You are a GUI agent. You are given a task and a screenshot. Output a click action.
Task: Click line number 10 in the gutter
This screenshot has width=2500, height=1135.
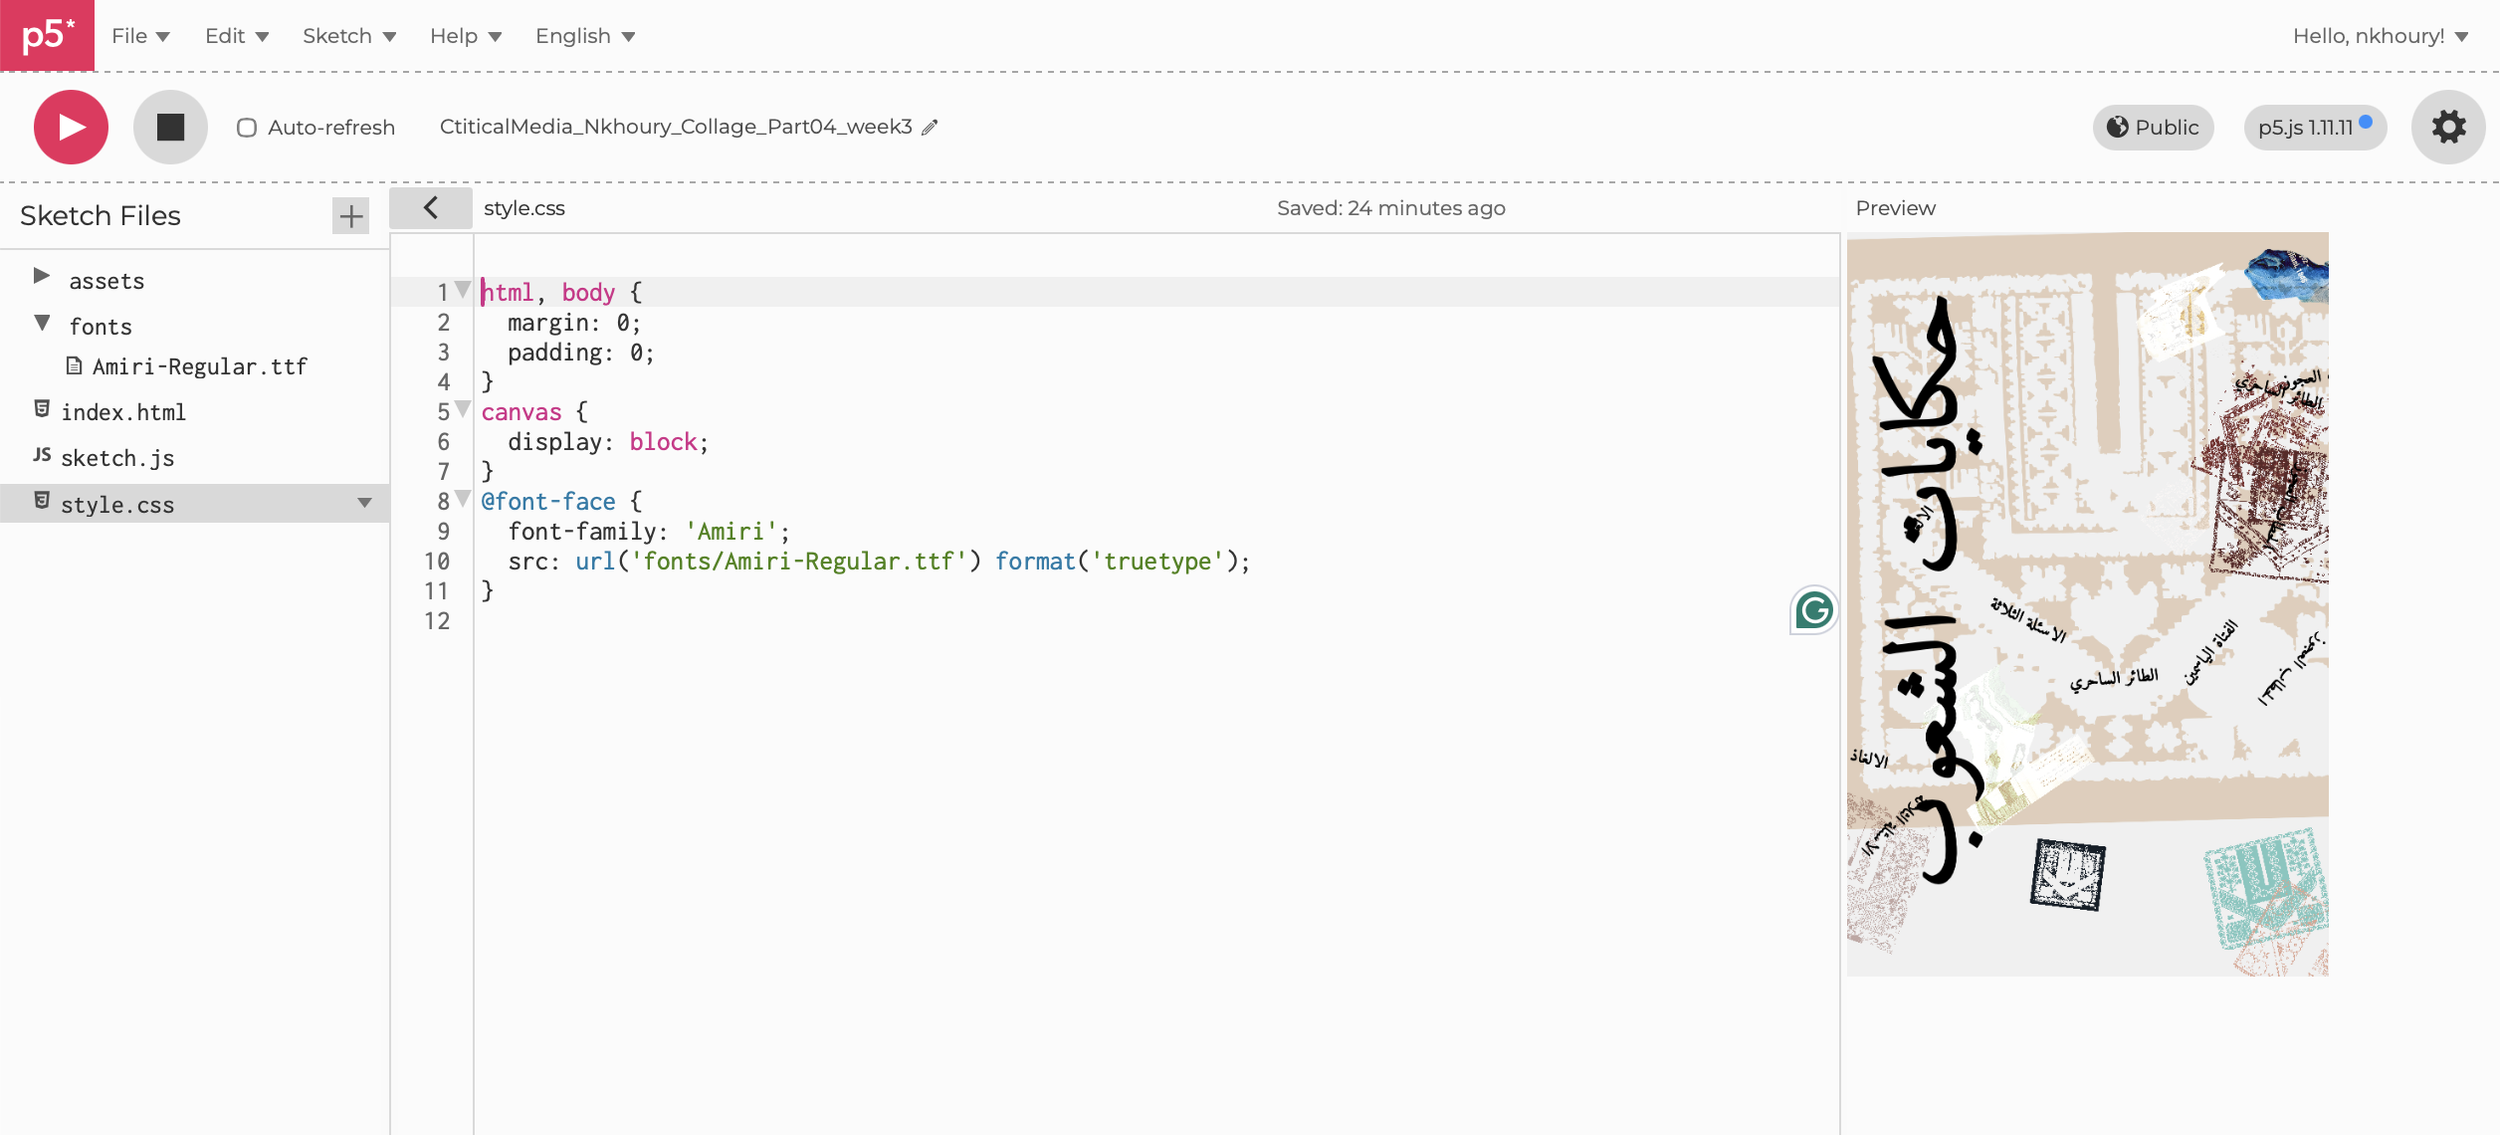pyautogui.click(x=437, y=561)
